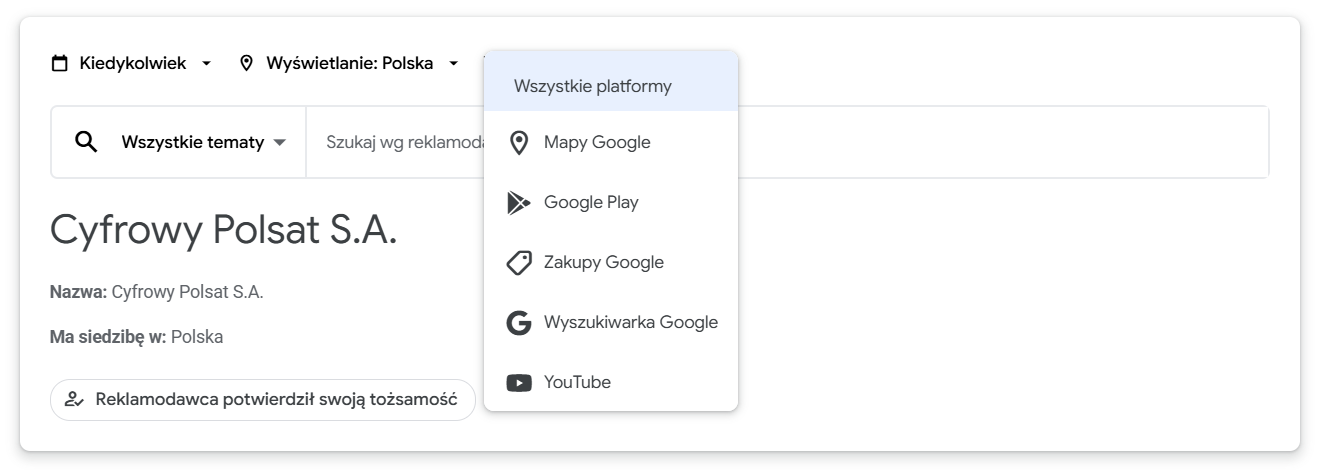Click the verified advertiser person icon

pyautogui.click(x=74, y=400)
